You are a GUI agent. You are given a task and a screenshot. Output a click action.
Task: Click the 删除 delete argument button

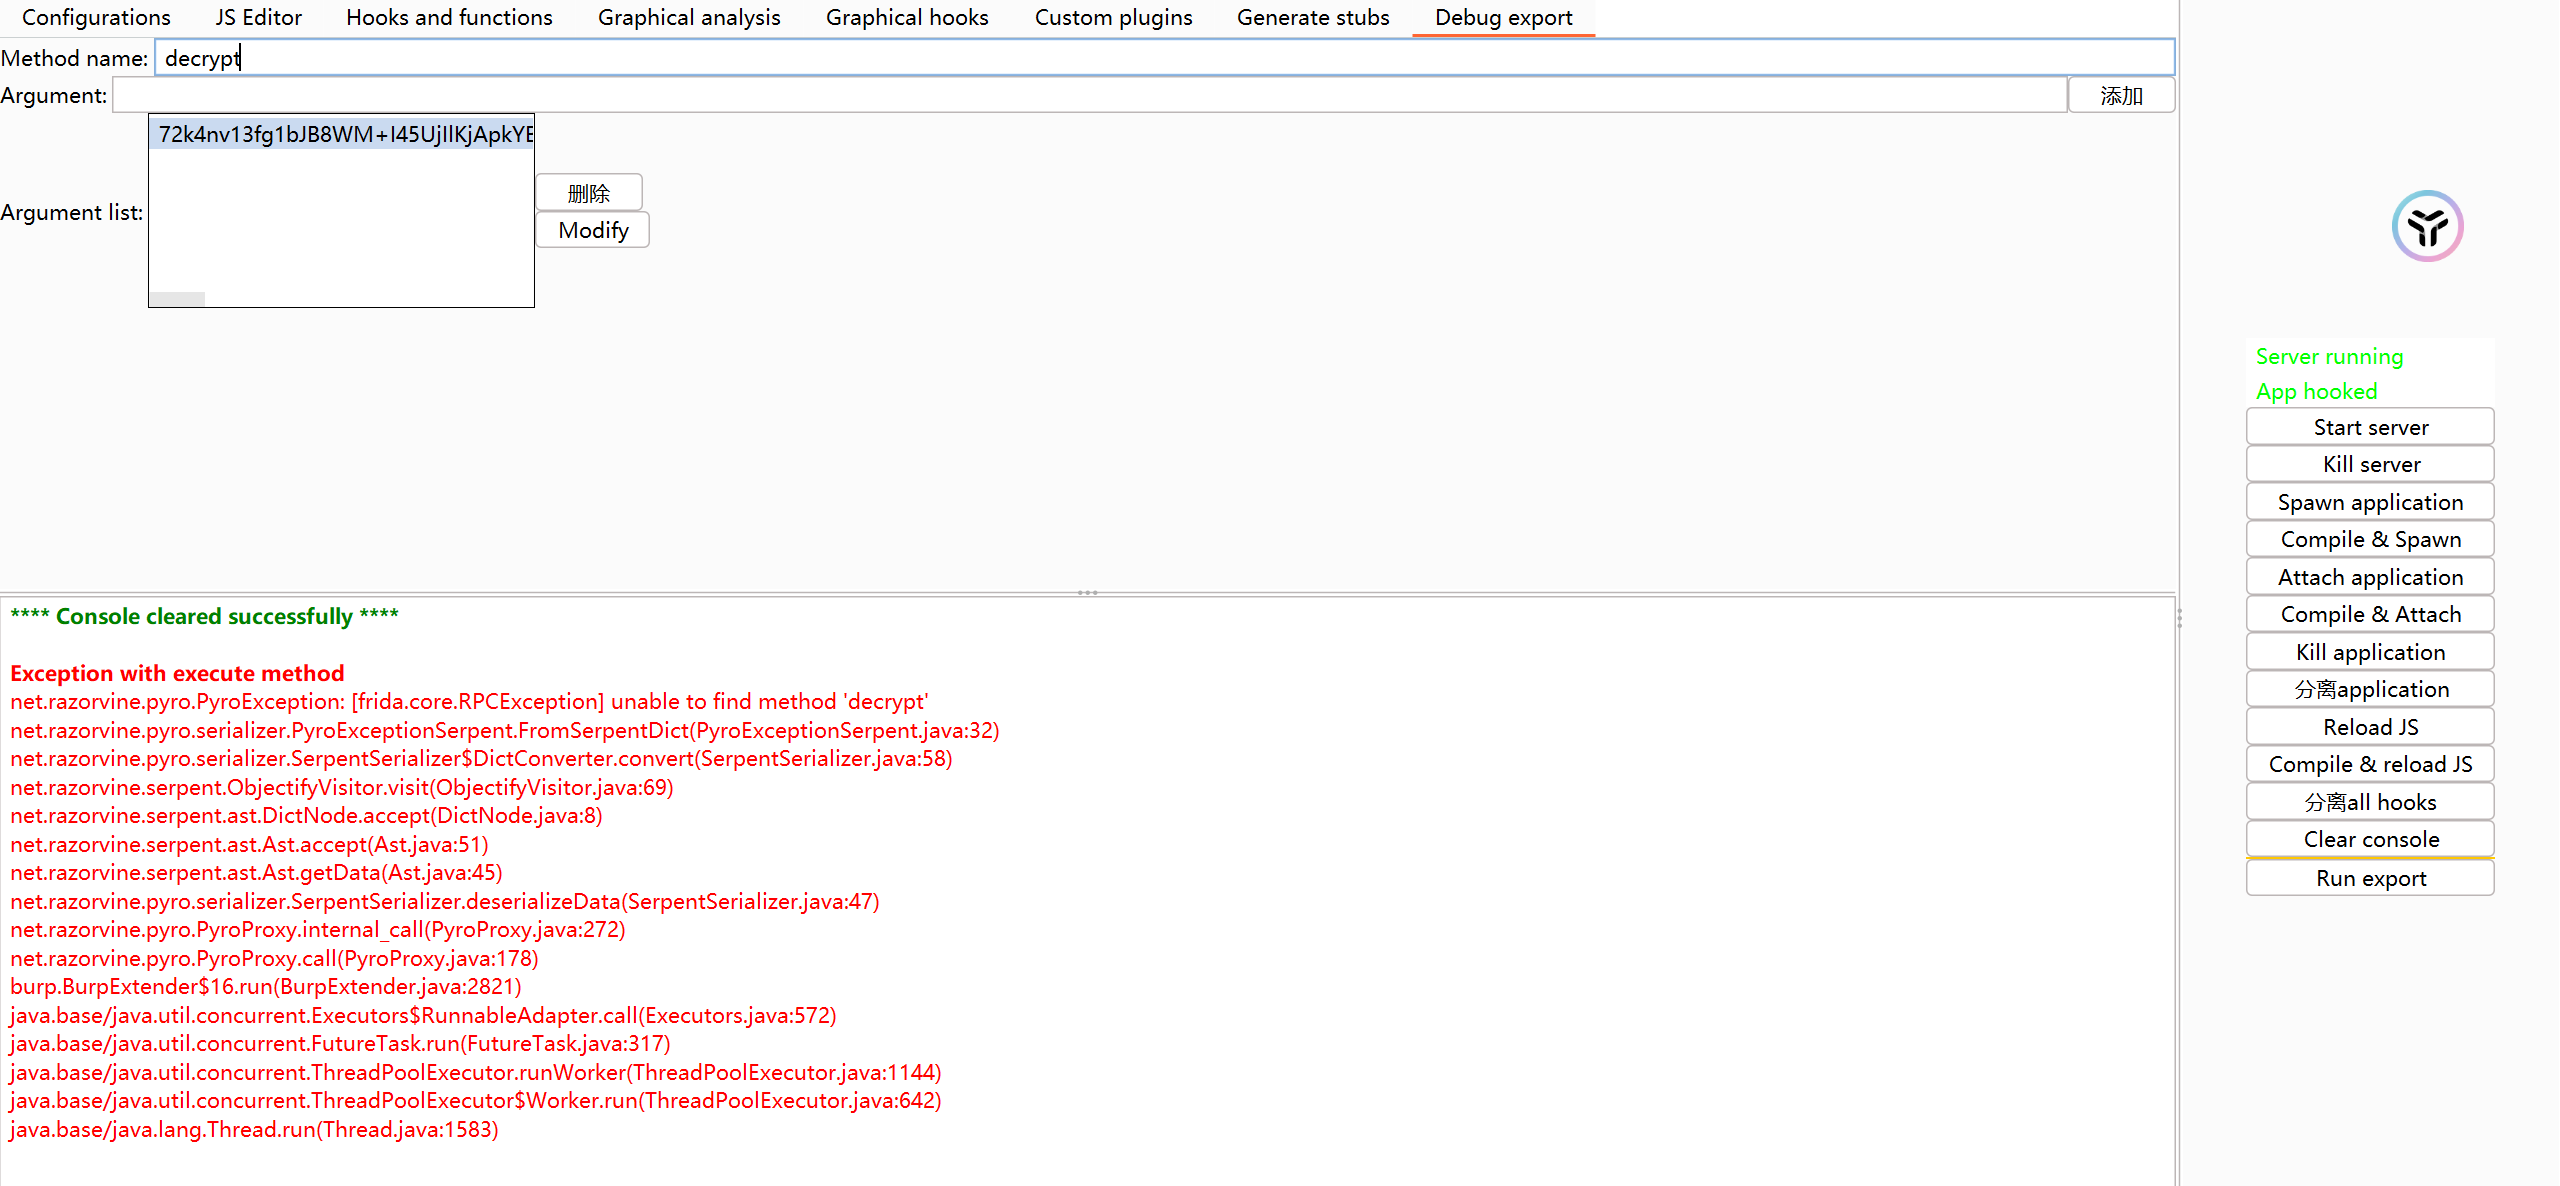[589, 193]
